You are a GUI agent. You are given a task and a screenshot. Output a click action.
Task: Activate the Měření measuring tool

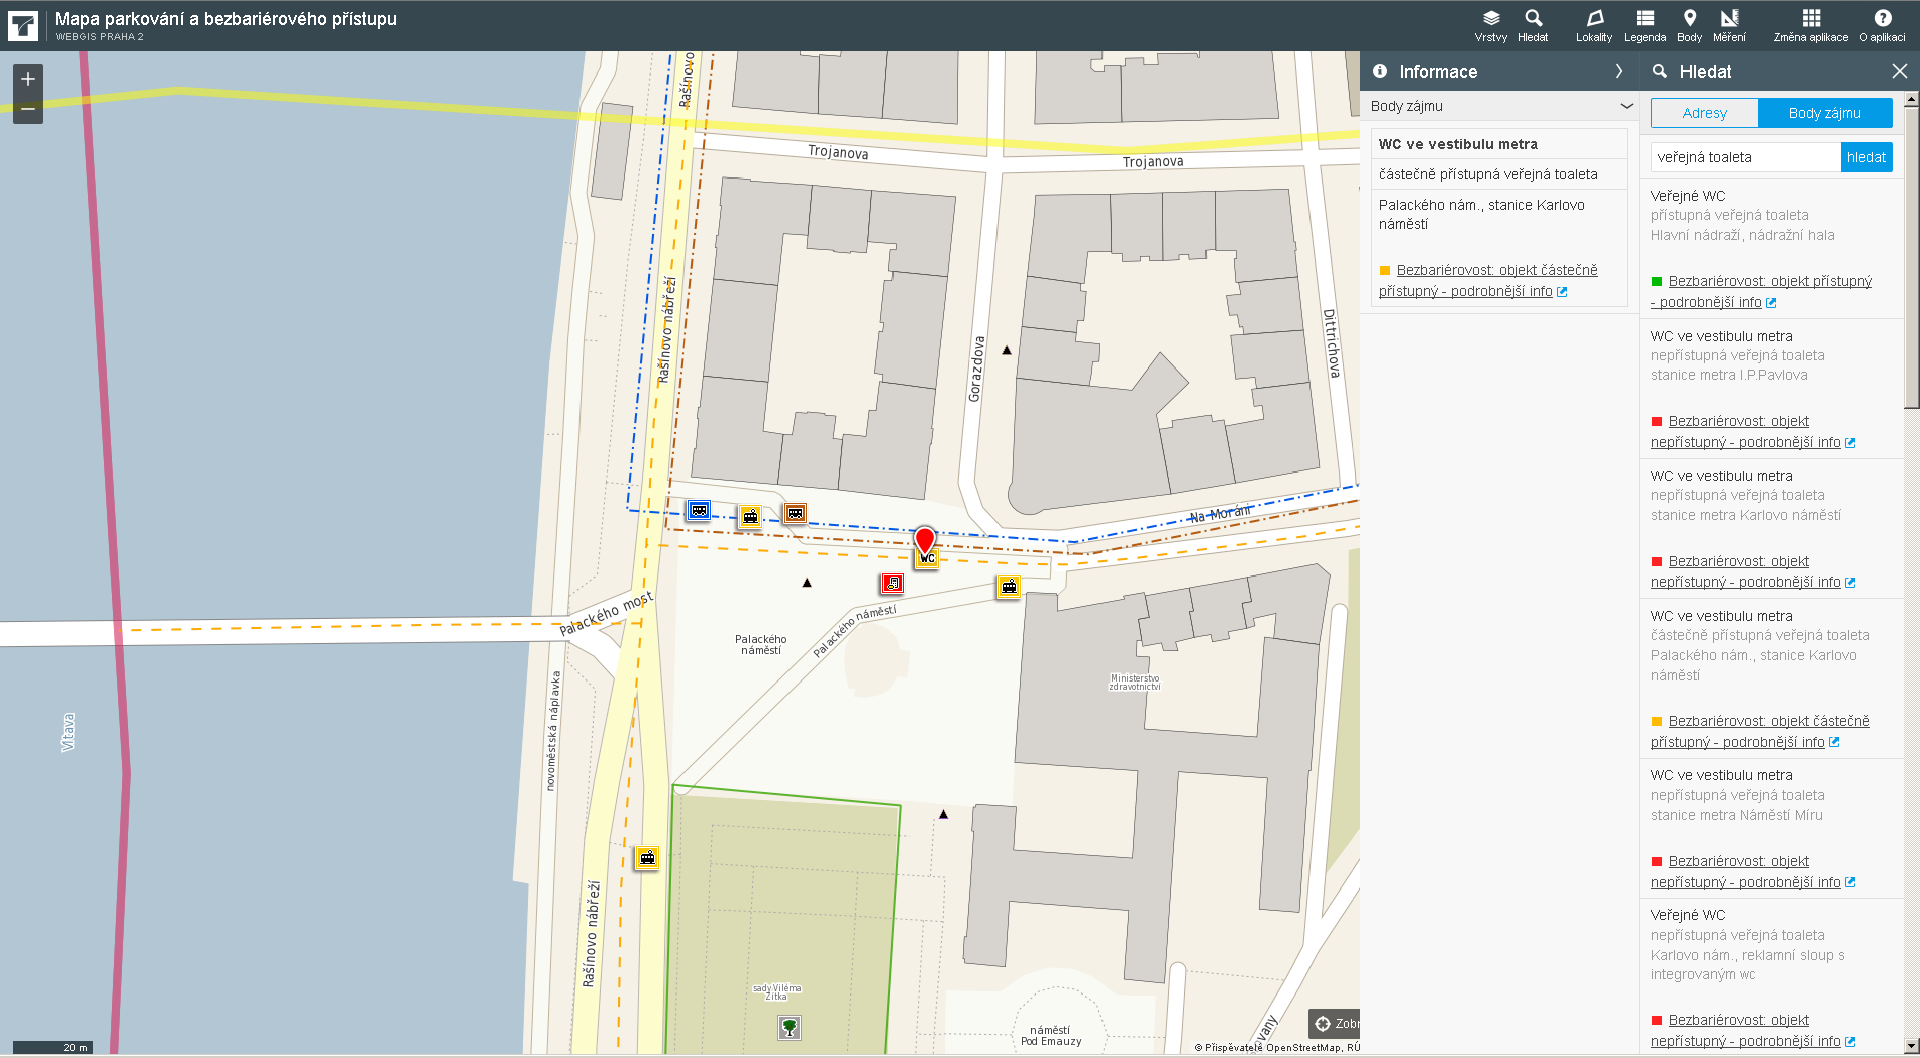[1729, 26]
